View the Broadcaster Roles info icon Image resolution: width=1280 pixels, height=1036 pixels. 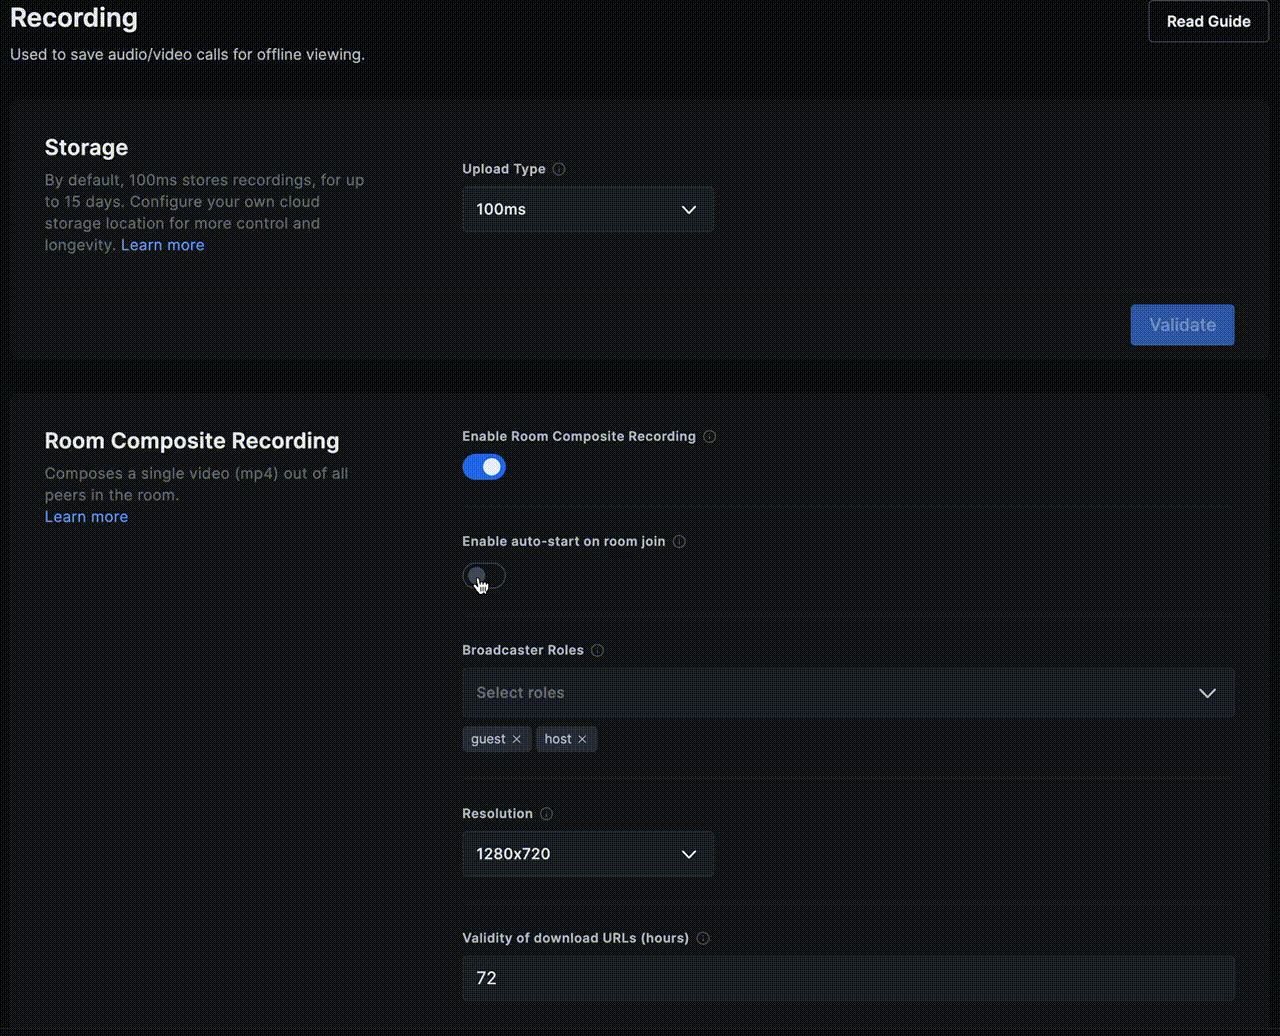pyautogui.click(x=597, y=650)
